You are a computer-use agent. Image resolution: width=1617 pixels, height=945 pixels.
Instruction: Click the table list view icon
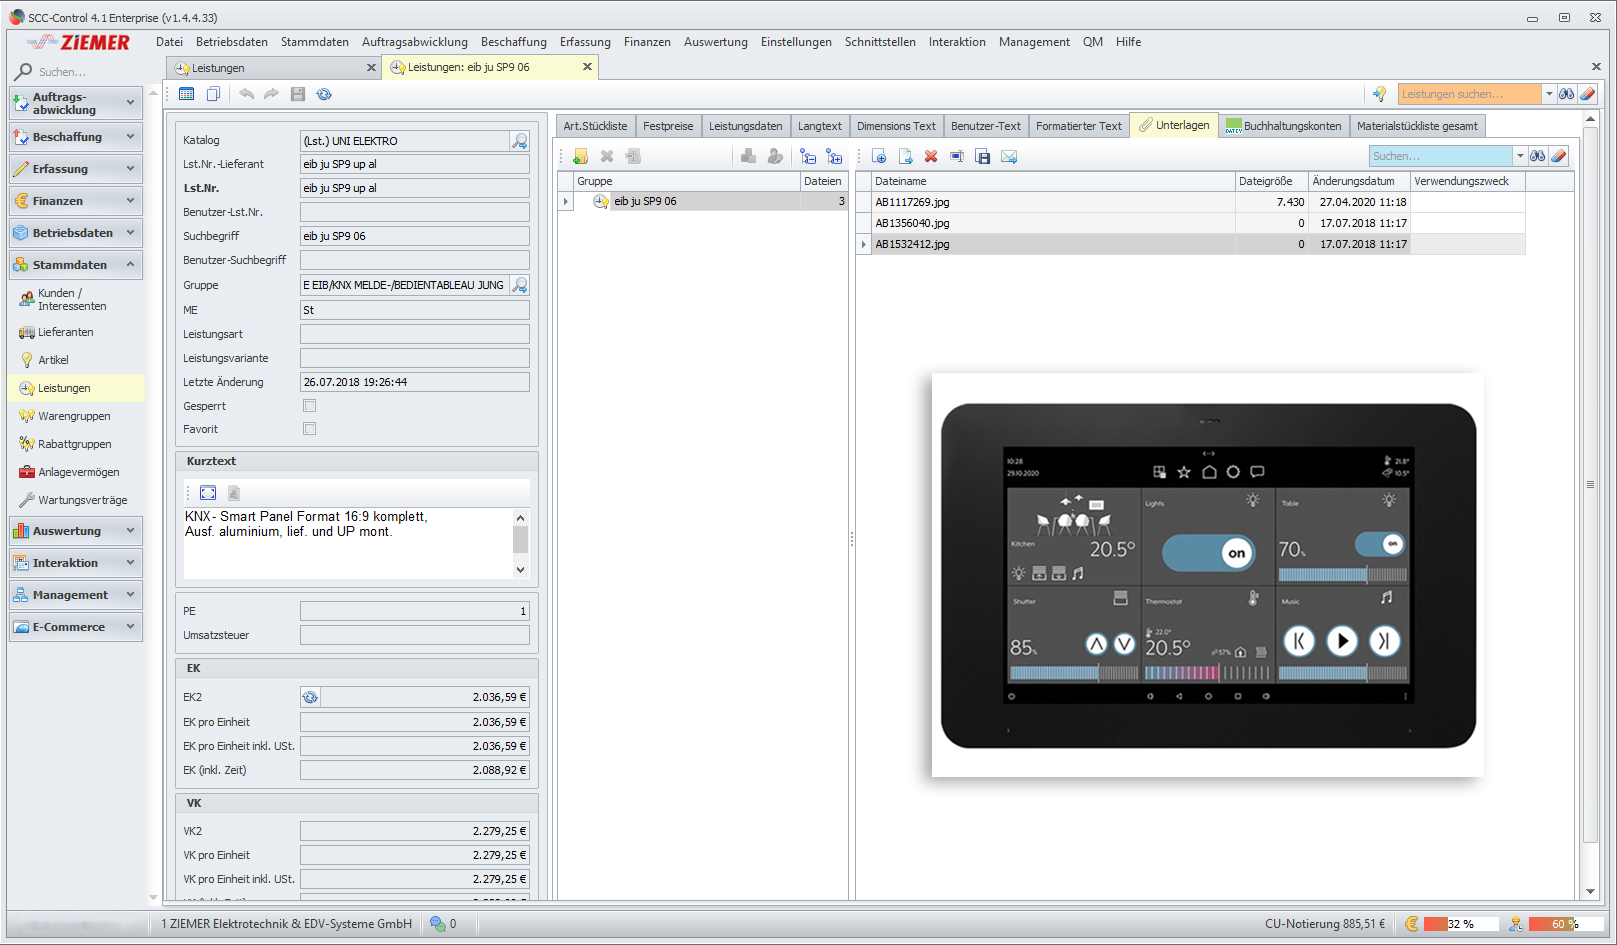[186, 94]
